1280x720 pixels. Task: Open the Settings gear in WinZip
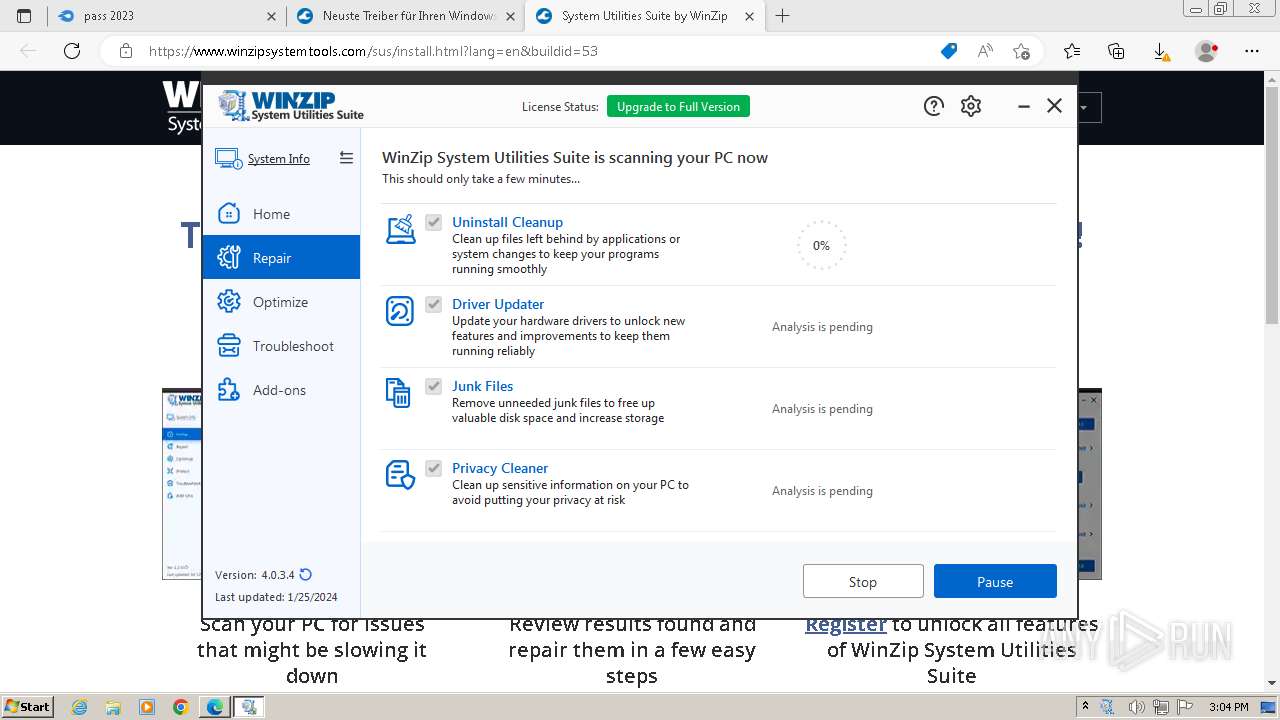pyautogui.click(x=971, y=106)
